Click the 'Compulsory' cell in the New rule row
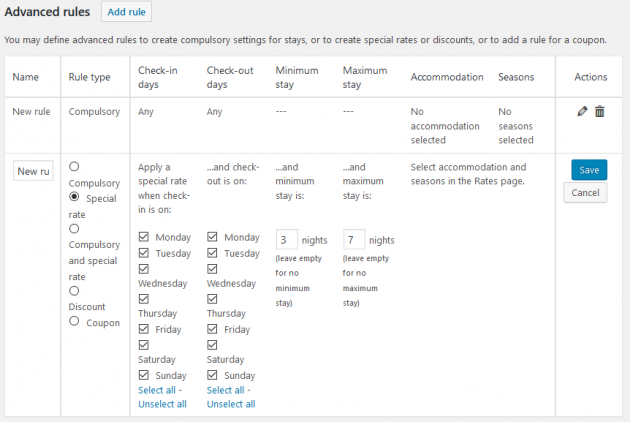Image resolution: width=630 pixels, height=422 pixels. point(94,112)
